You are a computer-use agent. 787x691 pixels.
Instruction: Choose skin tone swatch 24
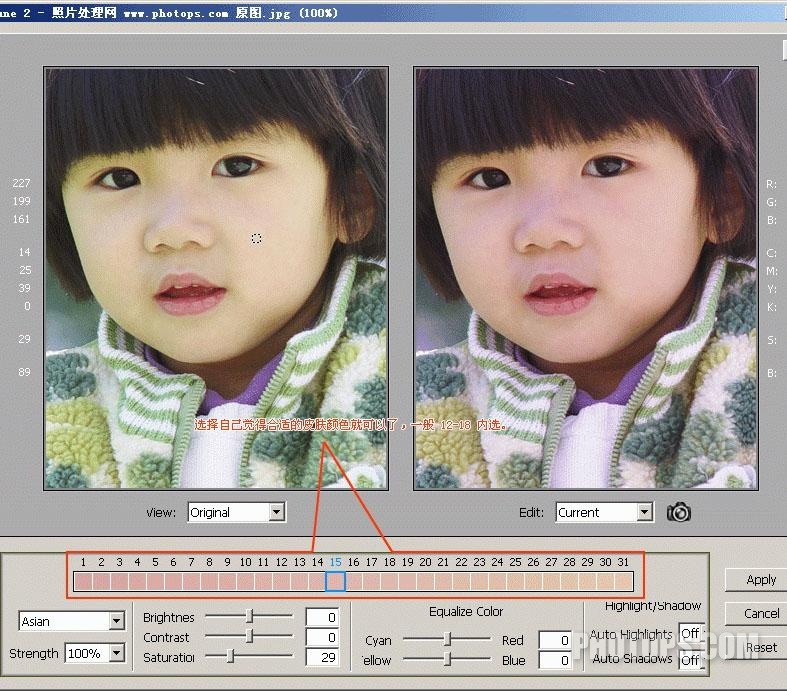point(498,582)
